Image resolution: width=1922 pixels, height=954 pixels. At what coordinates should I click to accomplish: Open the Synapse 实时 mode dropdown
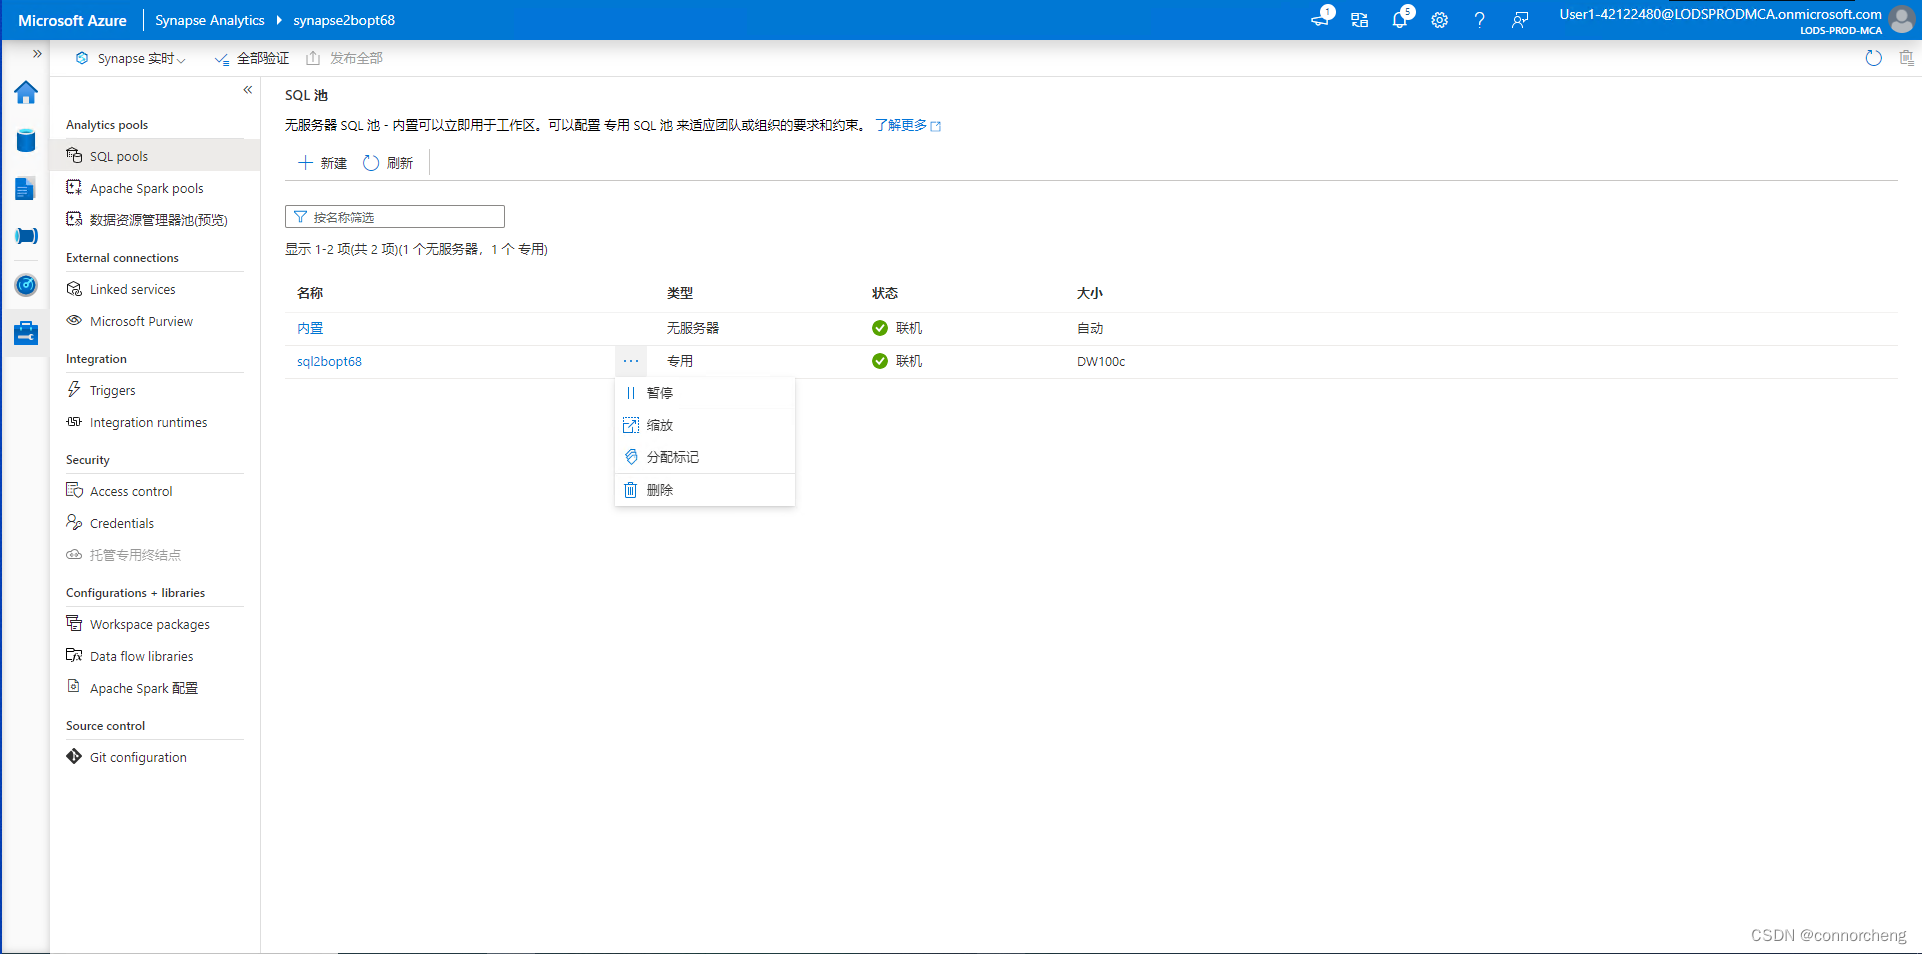tap(131, 59)
